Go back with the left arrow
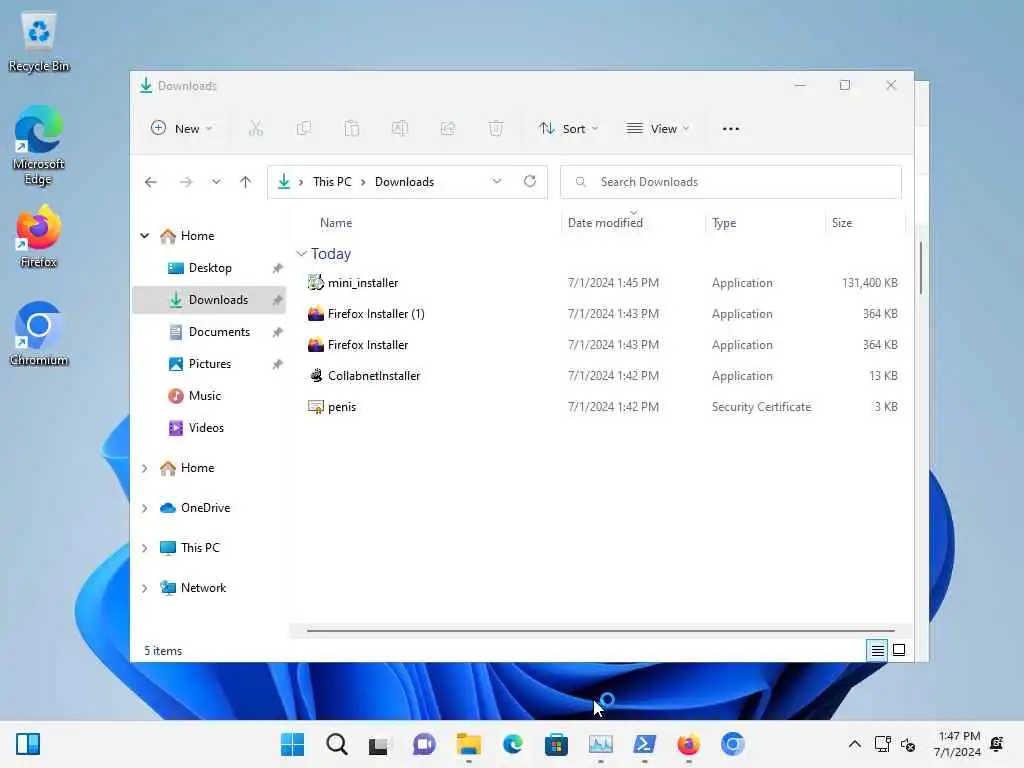 (151, 182)
